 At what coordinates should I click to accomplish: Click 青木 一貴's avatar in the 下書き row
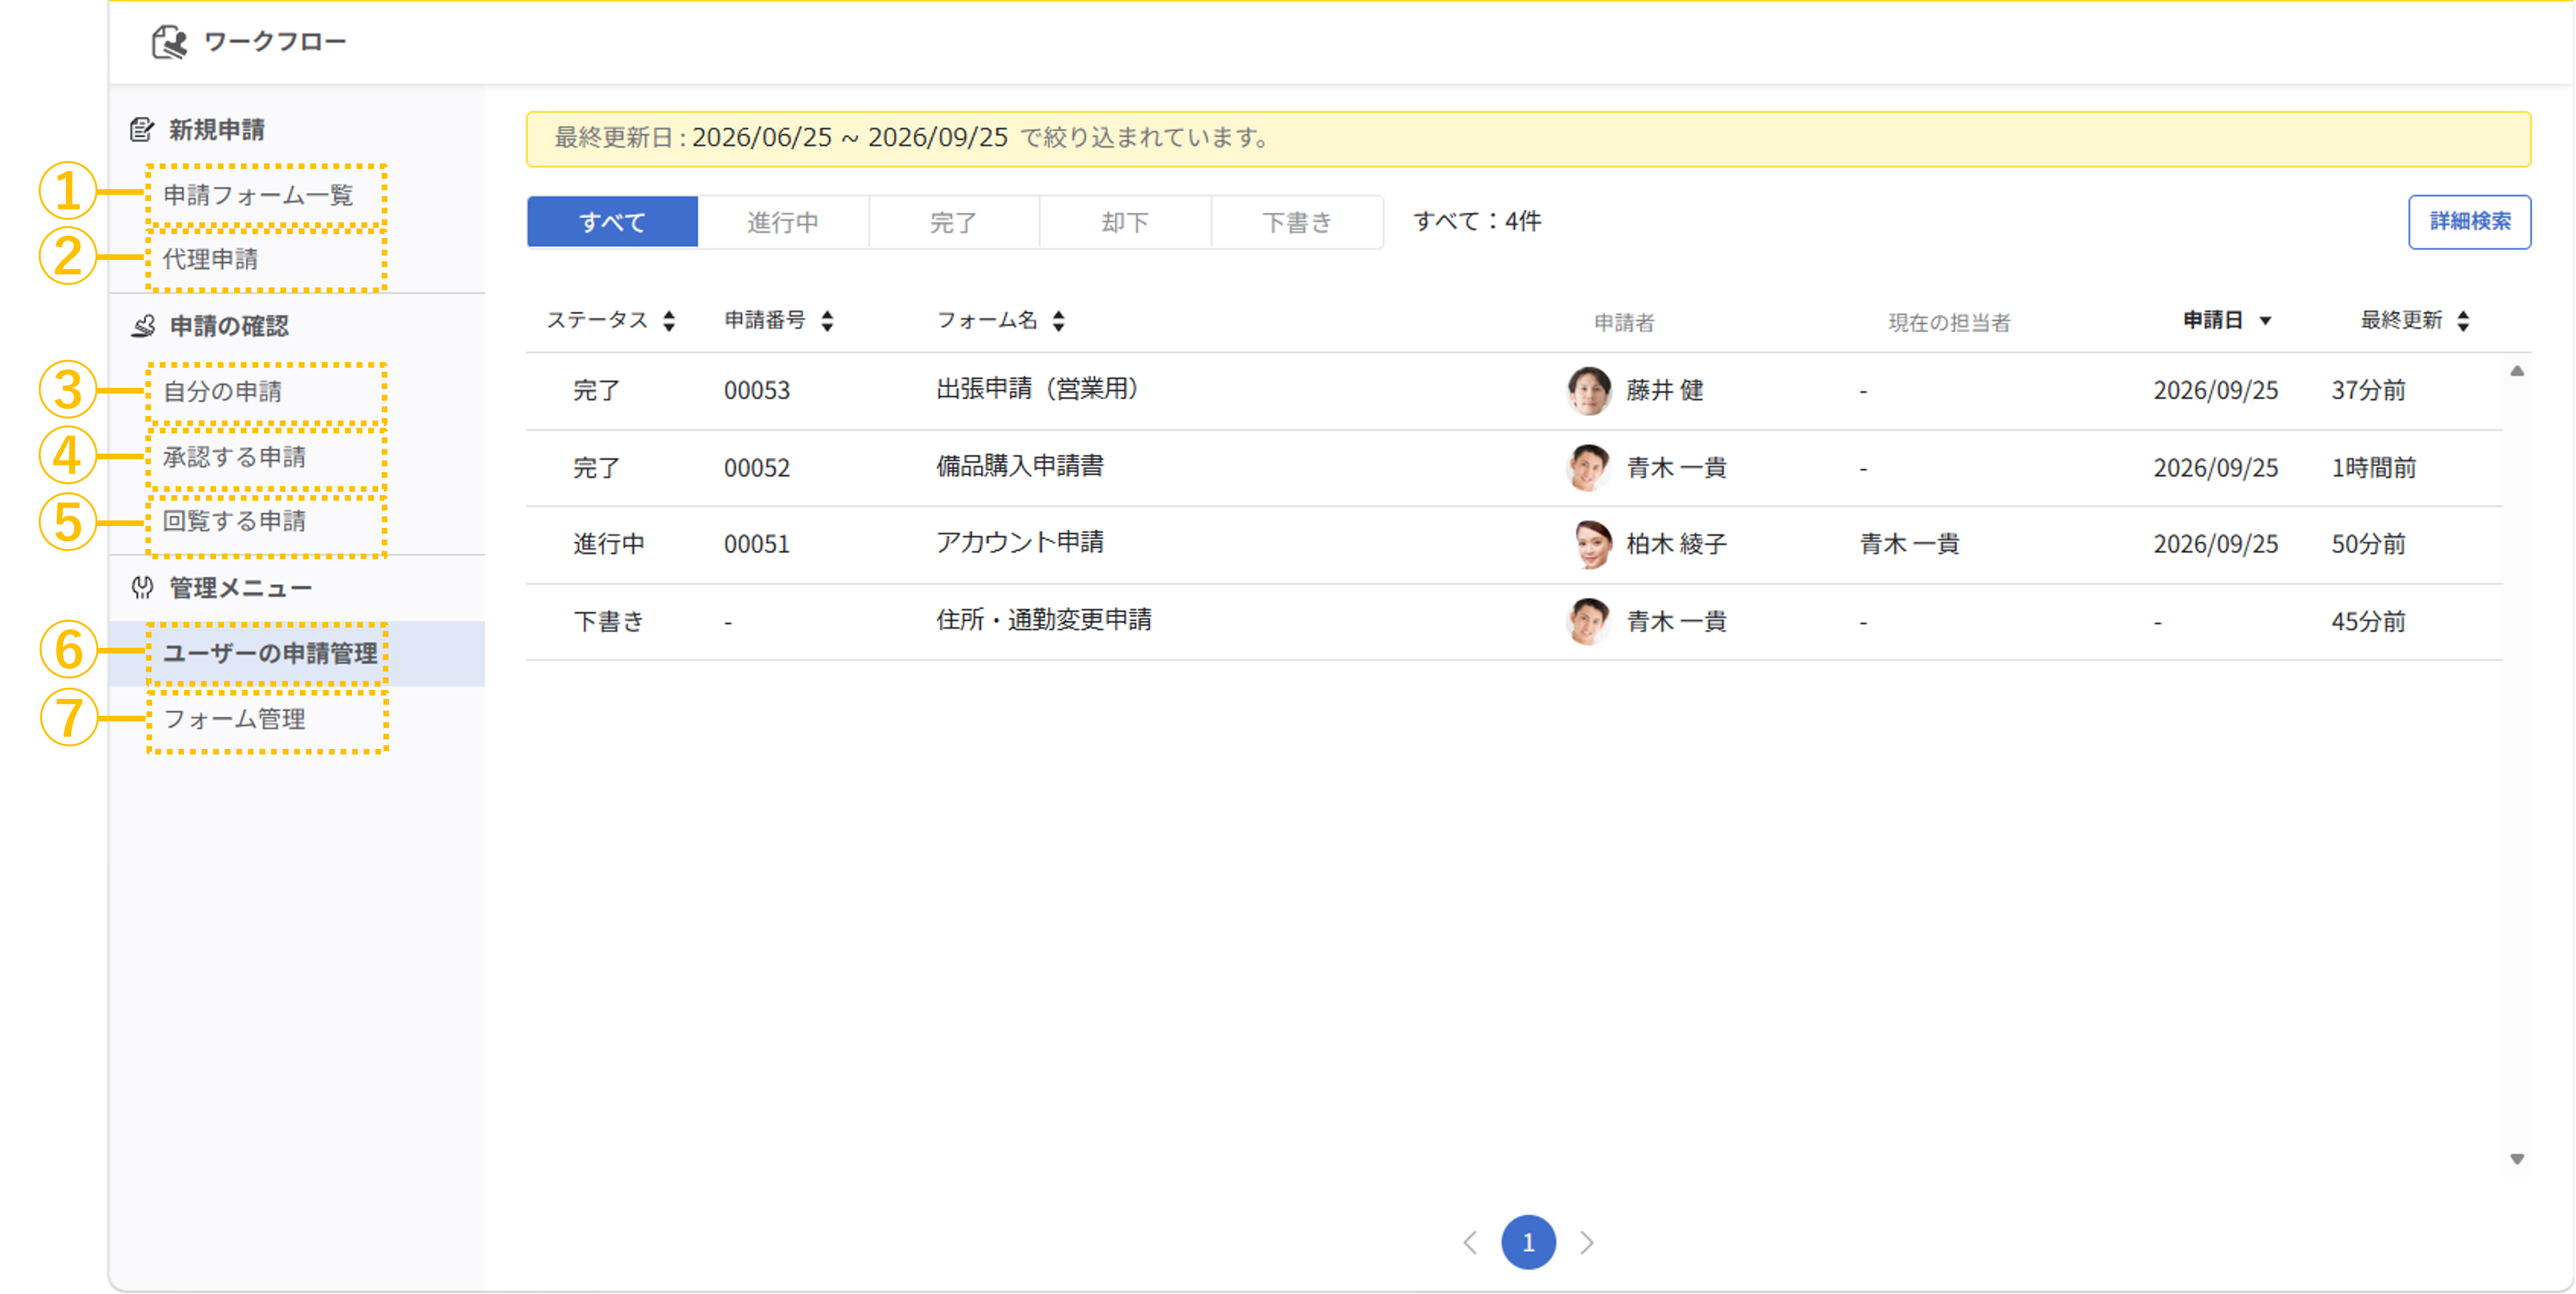coord(1588,621)
